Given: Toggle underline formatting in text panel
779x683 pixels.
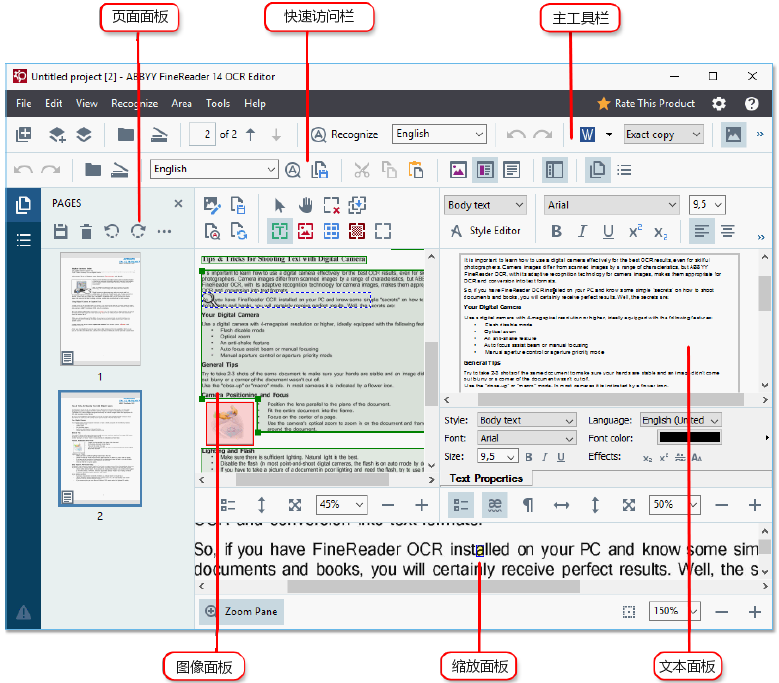Looking at the screenshot, I should click(x=608, y=231).
